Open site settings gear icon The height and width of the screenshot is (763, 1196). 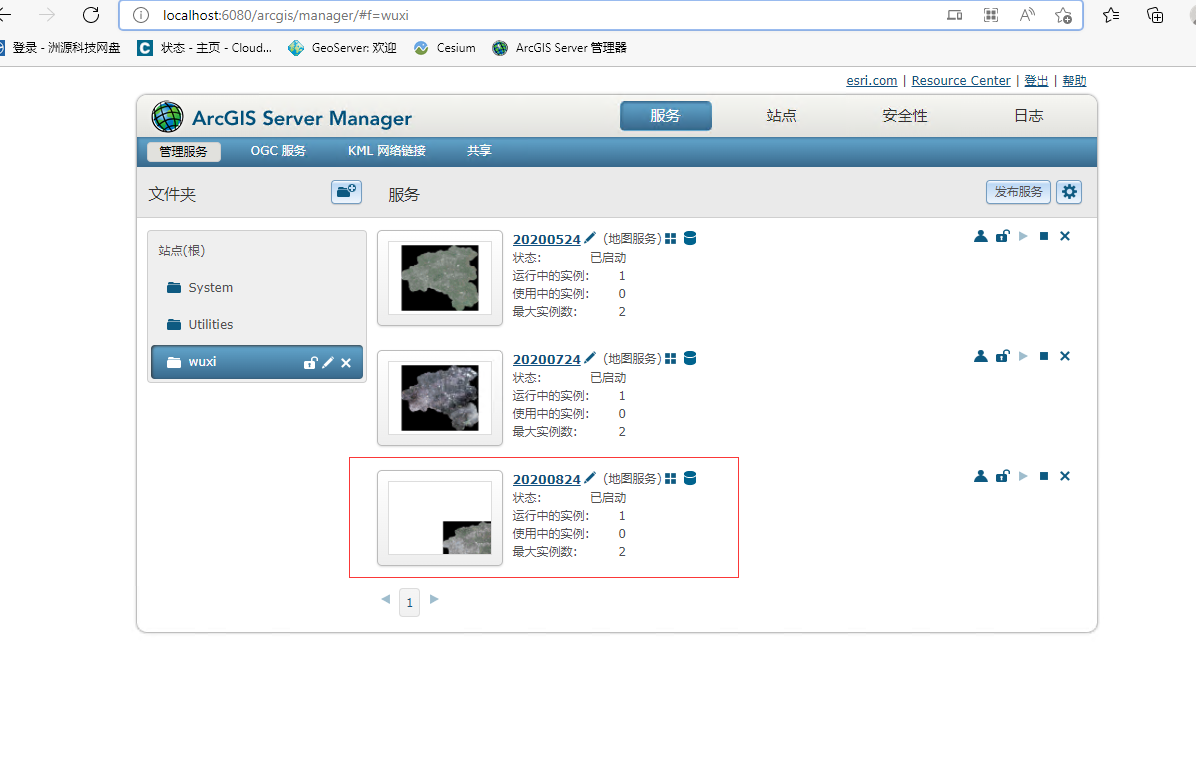1069,192
